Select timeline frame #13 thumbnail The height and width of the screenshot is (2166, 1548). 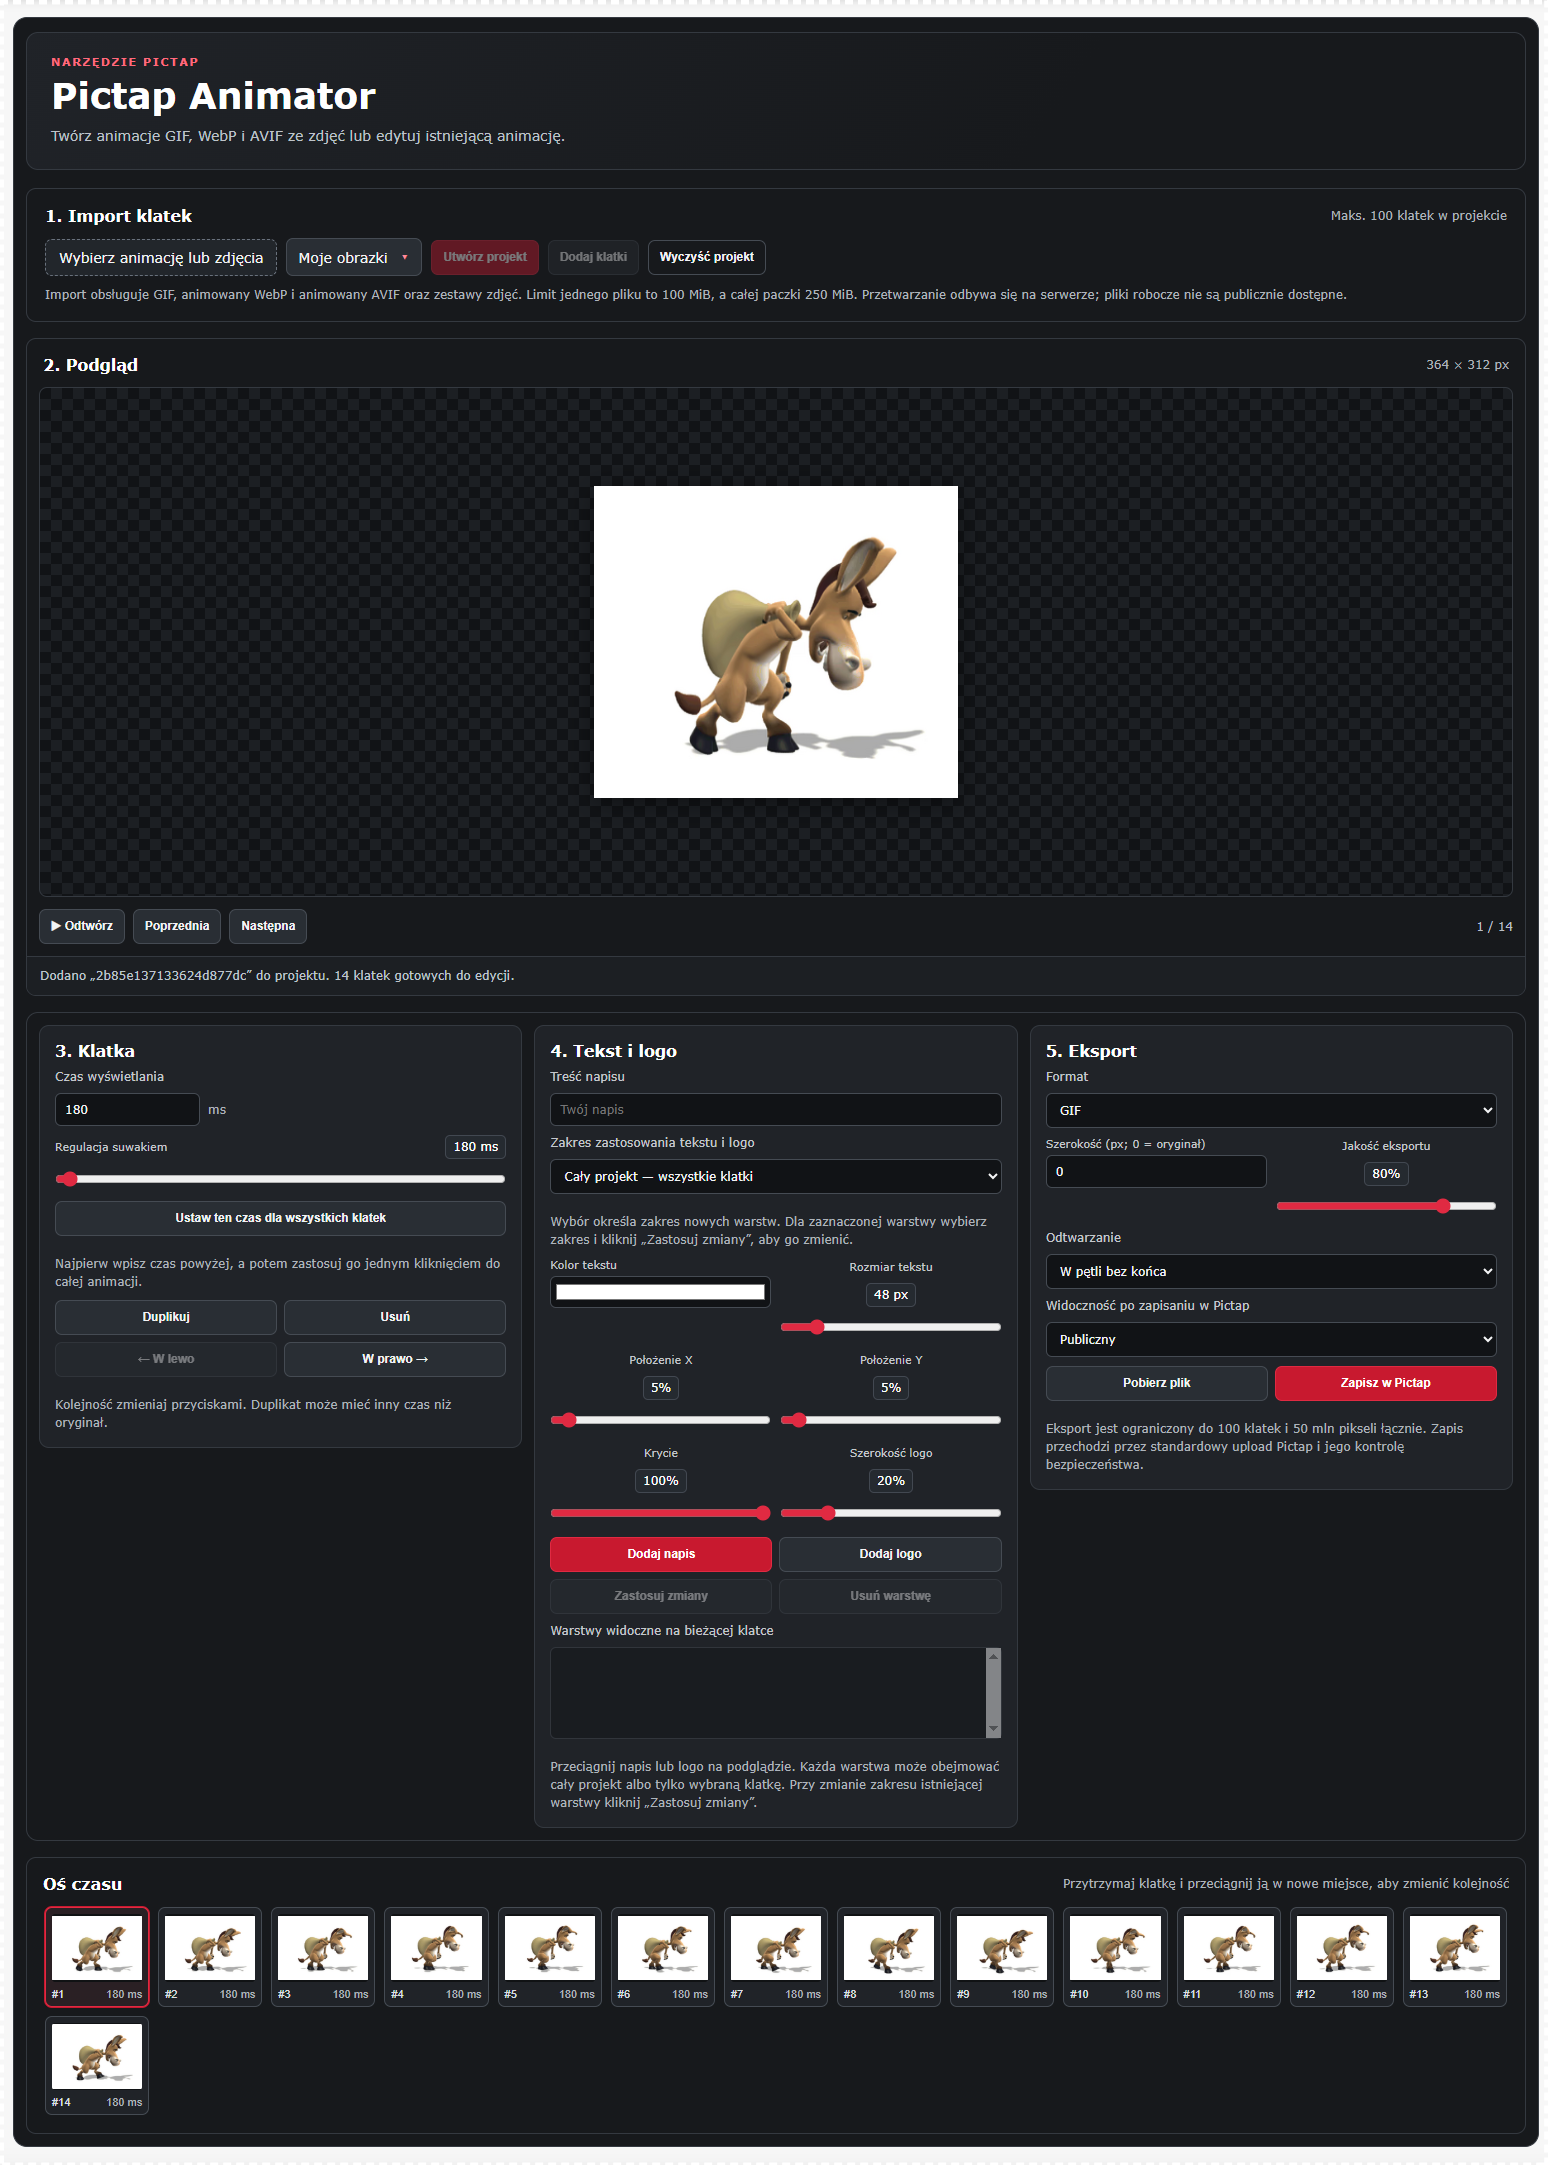coord(1455,1957)
